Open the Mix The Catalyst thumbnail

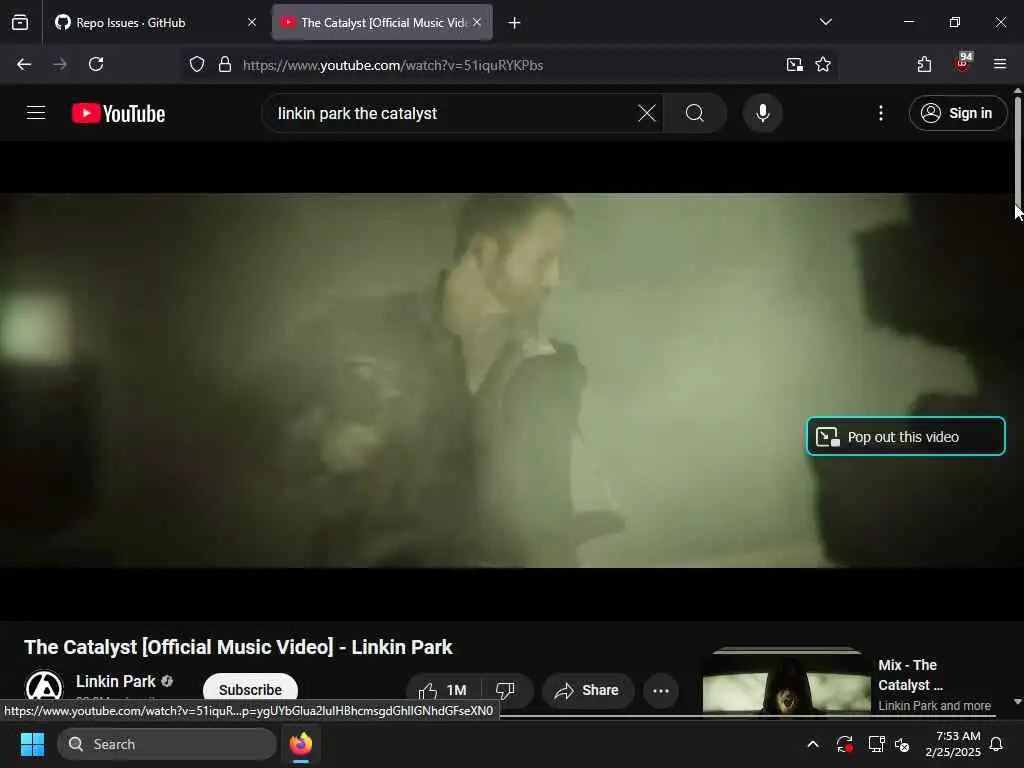(786, 680)
